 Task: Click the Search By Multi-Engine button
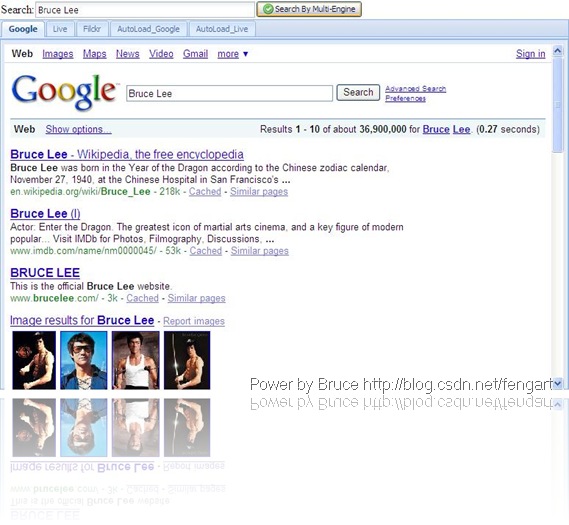coord(309,9)
